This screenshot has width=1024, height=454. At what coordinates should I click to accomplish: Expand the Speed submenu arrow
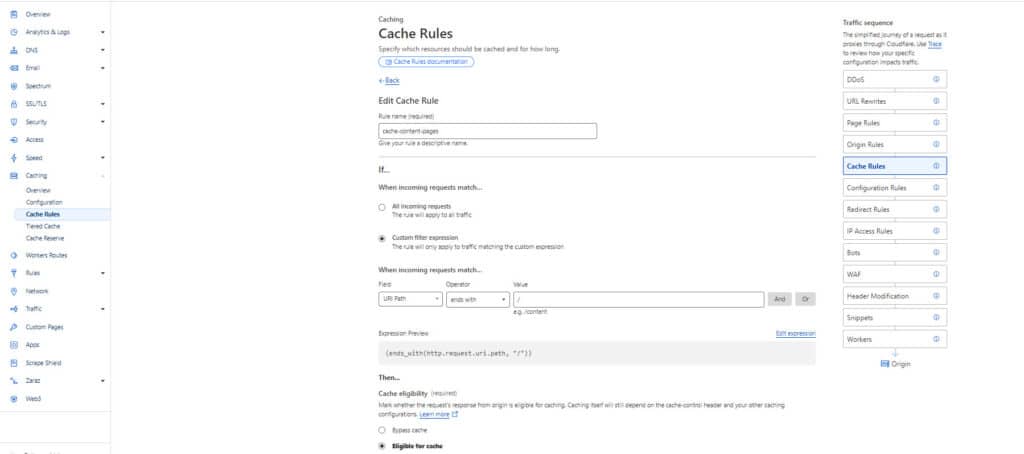tap(103, 158)
